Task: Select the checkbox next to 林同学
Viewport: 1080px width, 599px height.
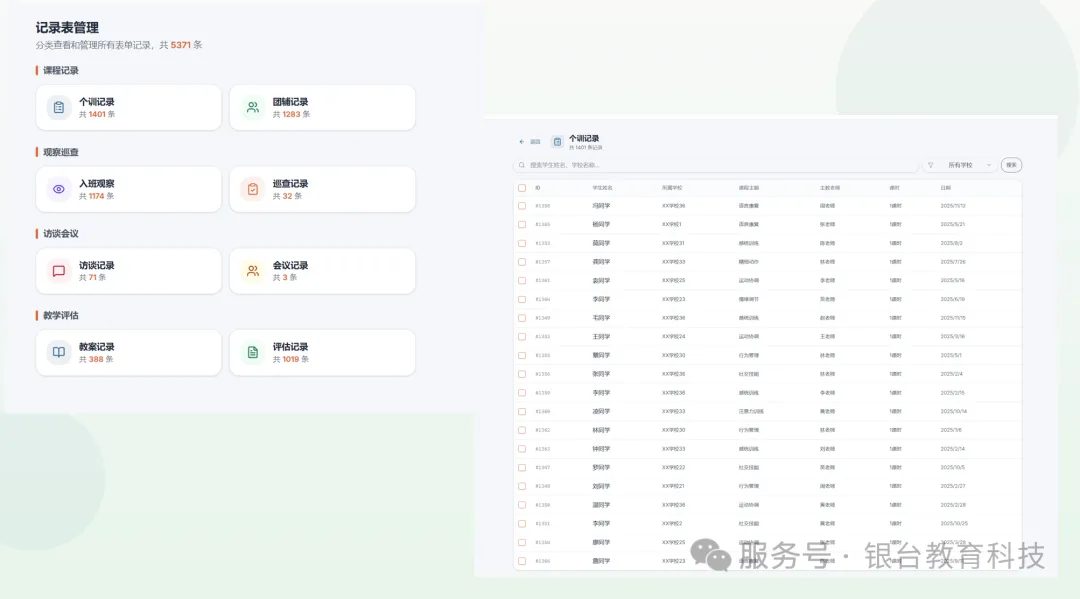Action: [x=522, y=430]
